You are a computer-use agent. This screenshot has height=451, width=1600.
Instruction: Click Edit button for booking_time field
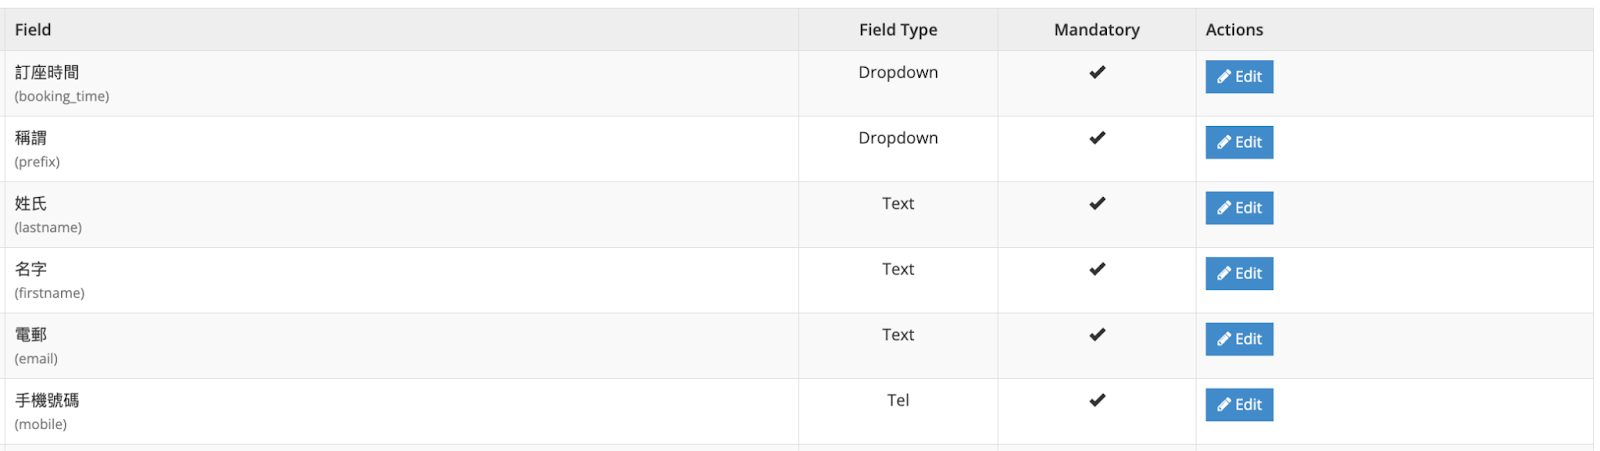[x=1239, y=77]
